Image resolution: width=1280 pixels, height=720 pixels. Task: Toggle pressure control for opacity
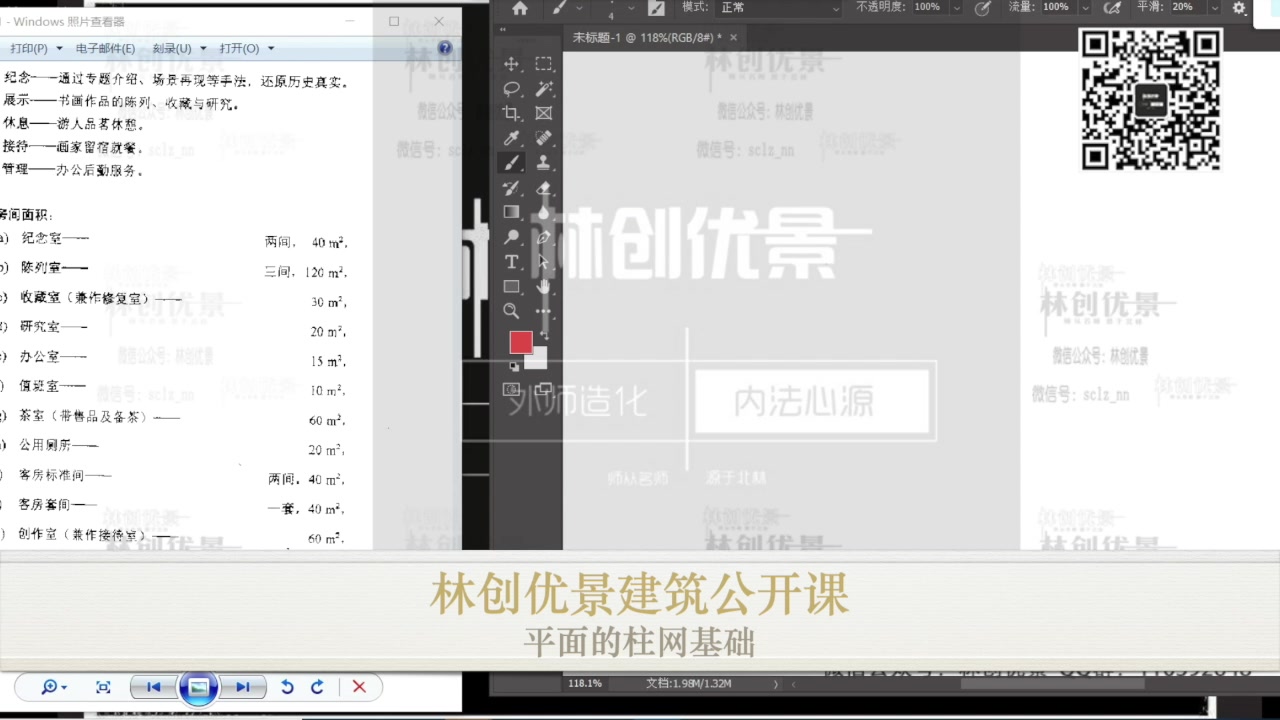pyautogui.click(x=982, y=8)
